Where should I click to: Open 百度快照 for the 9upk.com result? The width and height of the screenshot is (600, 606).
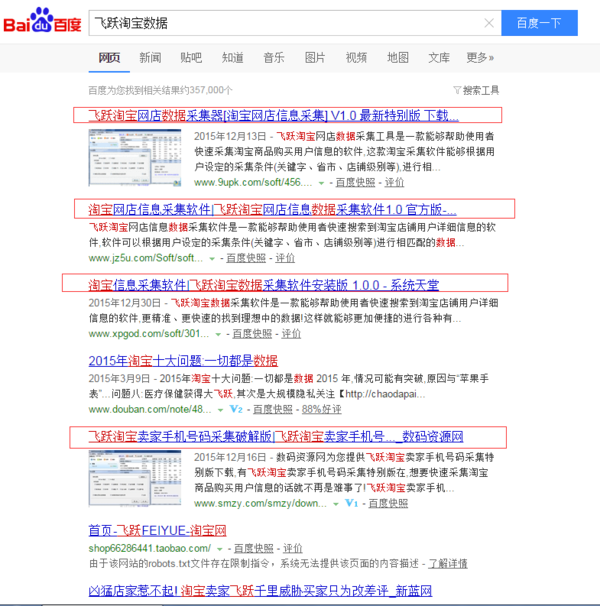point(355,182)
